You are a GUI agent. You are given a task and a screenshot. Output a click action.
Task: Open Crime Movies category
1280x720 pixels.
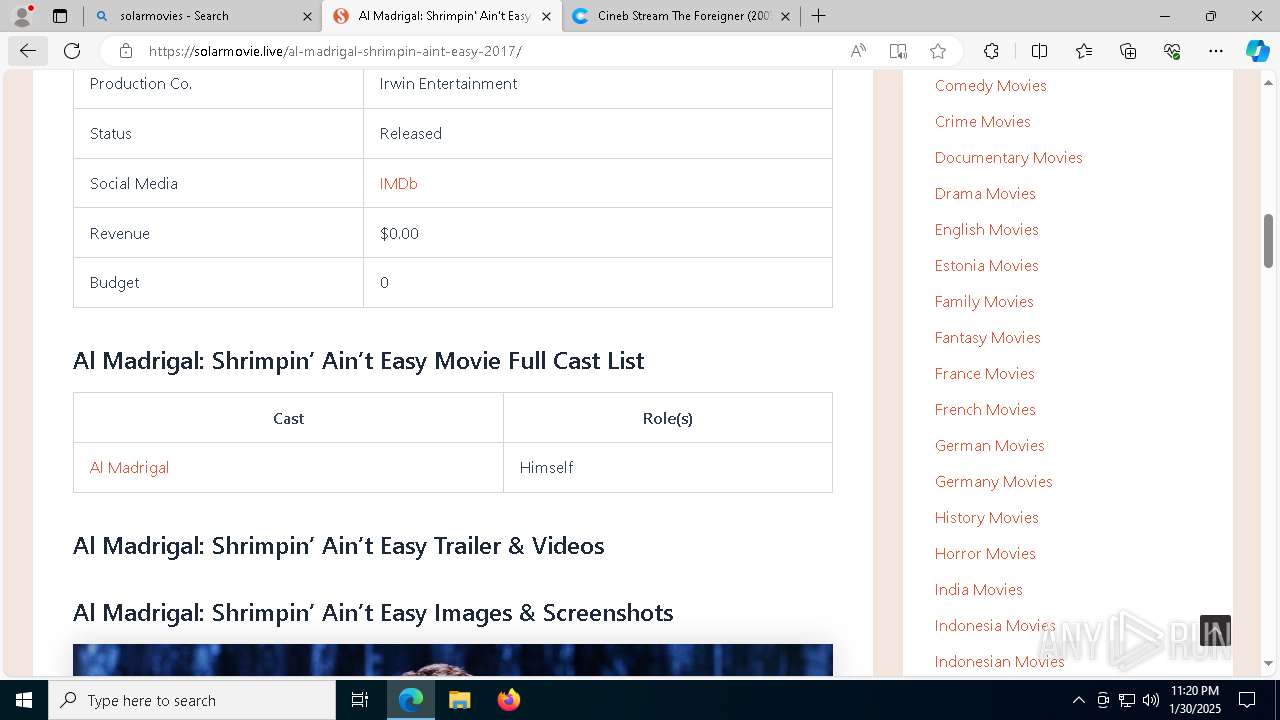(982, 122)
